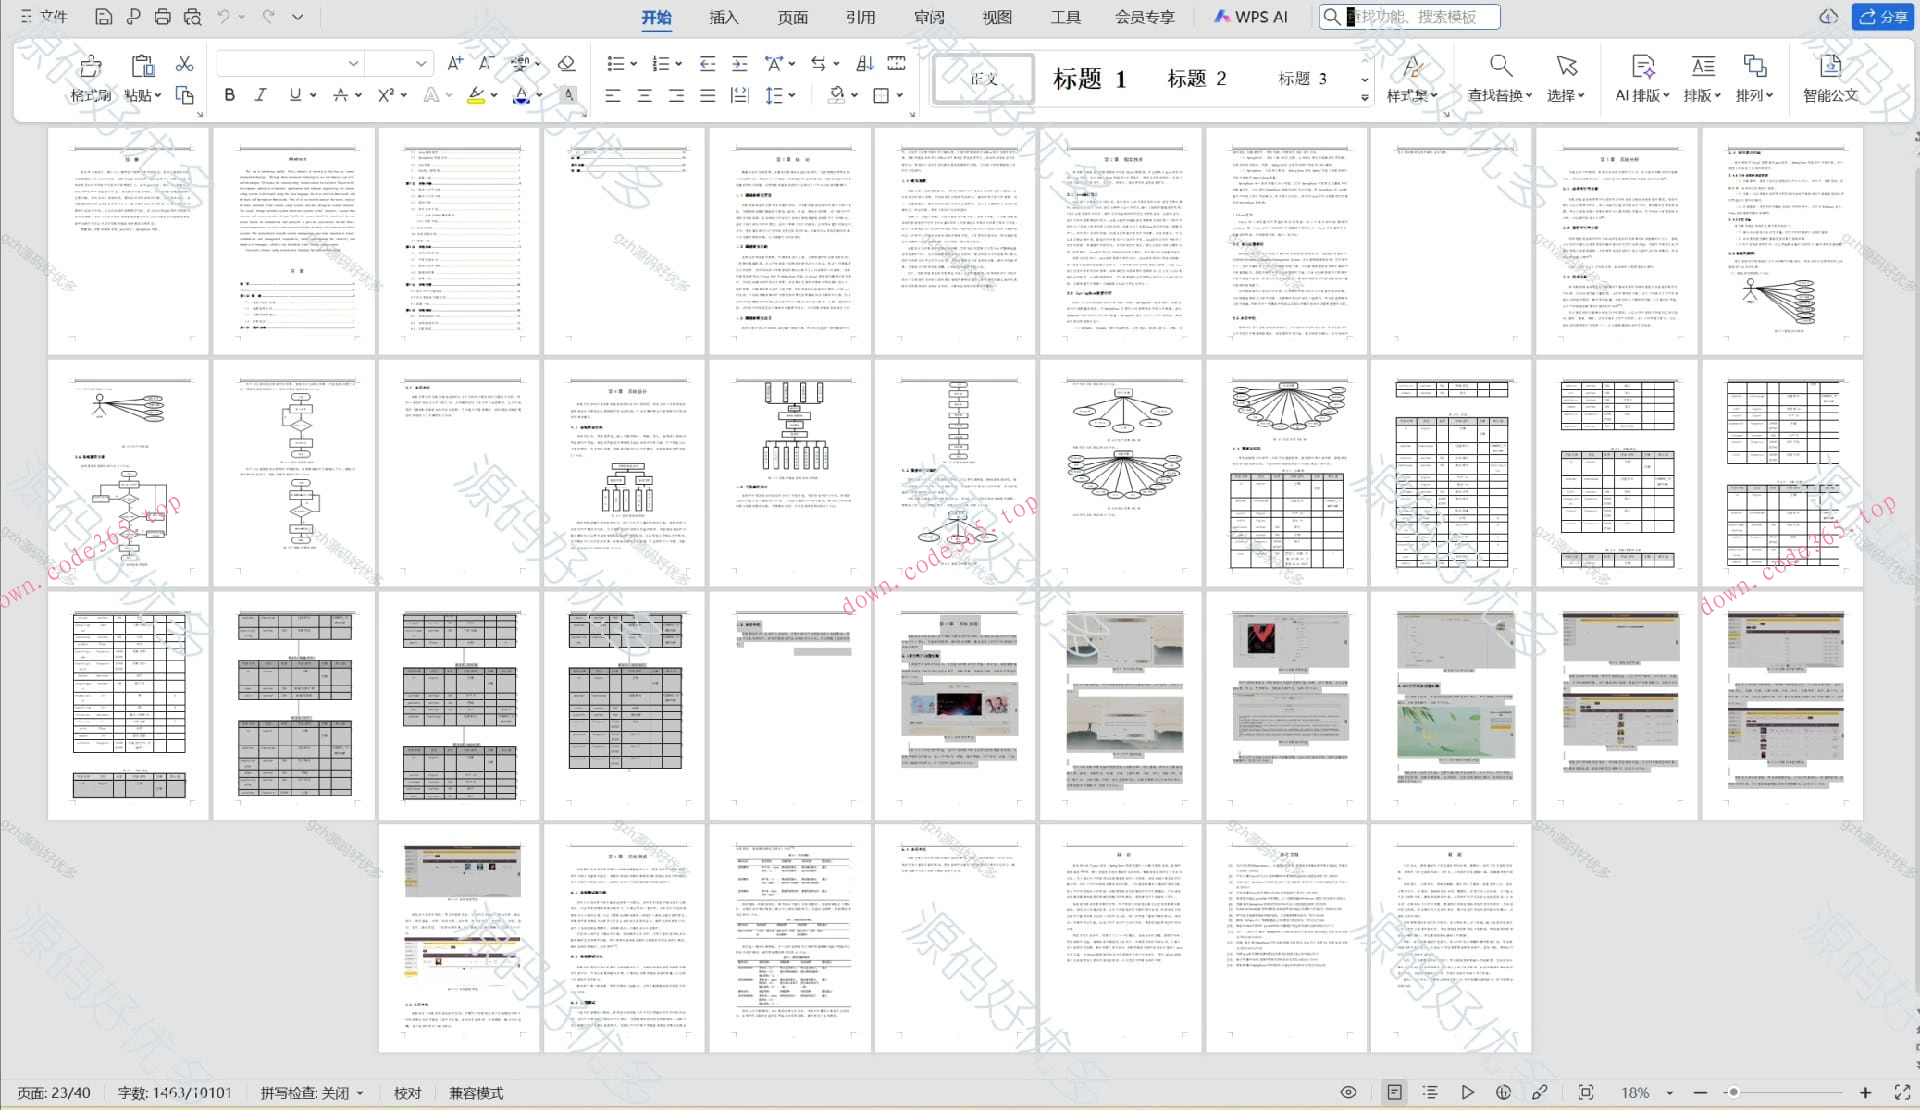Viewport: 1920px width, 1110px height.
Task: Click the clear formatting eraser icon
Action: coord(566,64)
